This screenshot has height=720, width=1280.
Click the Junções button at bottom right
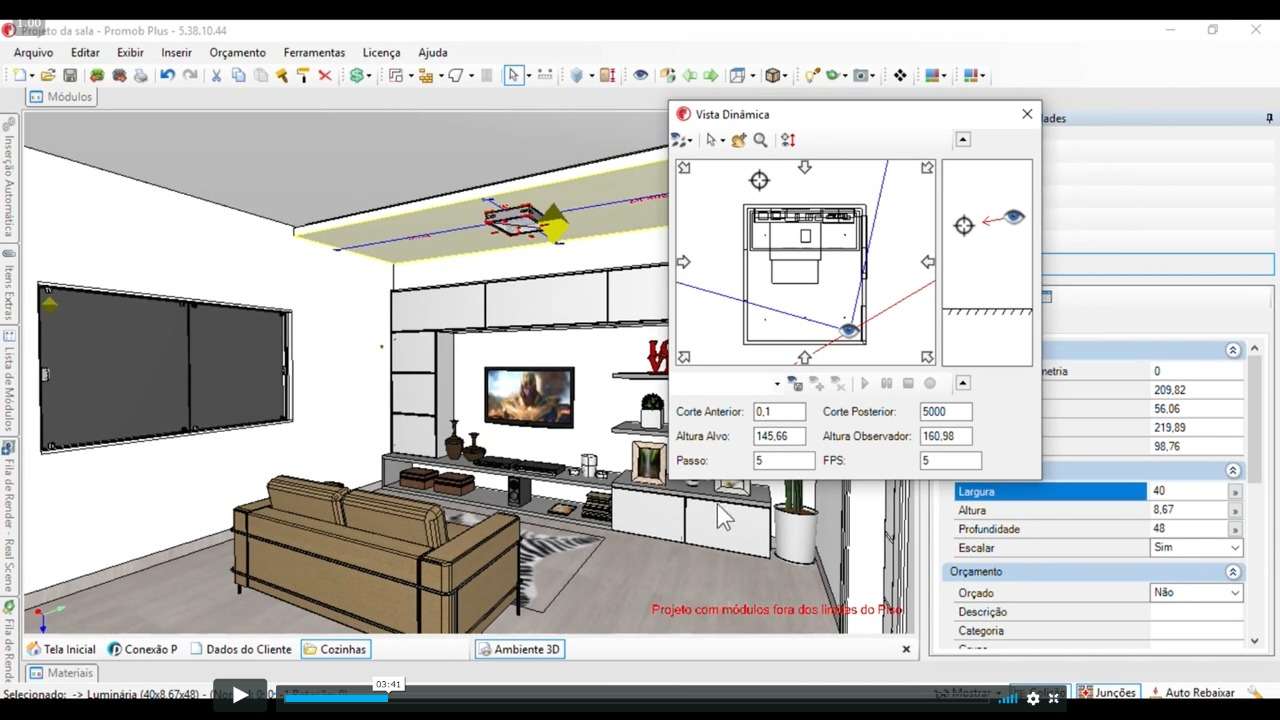[x=1107, y=691]
